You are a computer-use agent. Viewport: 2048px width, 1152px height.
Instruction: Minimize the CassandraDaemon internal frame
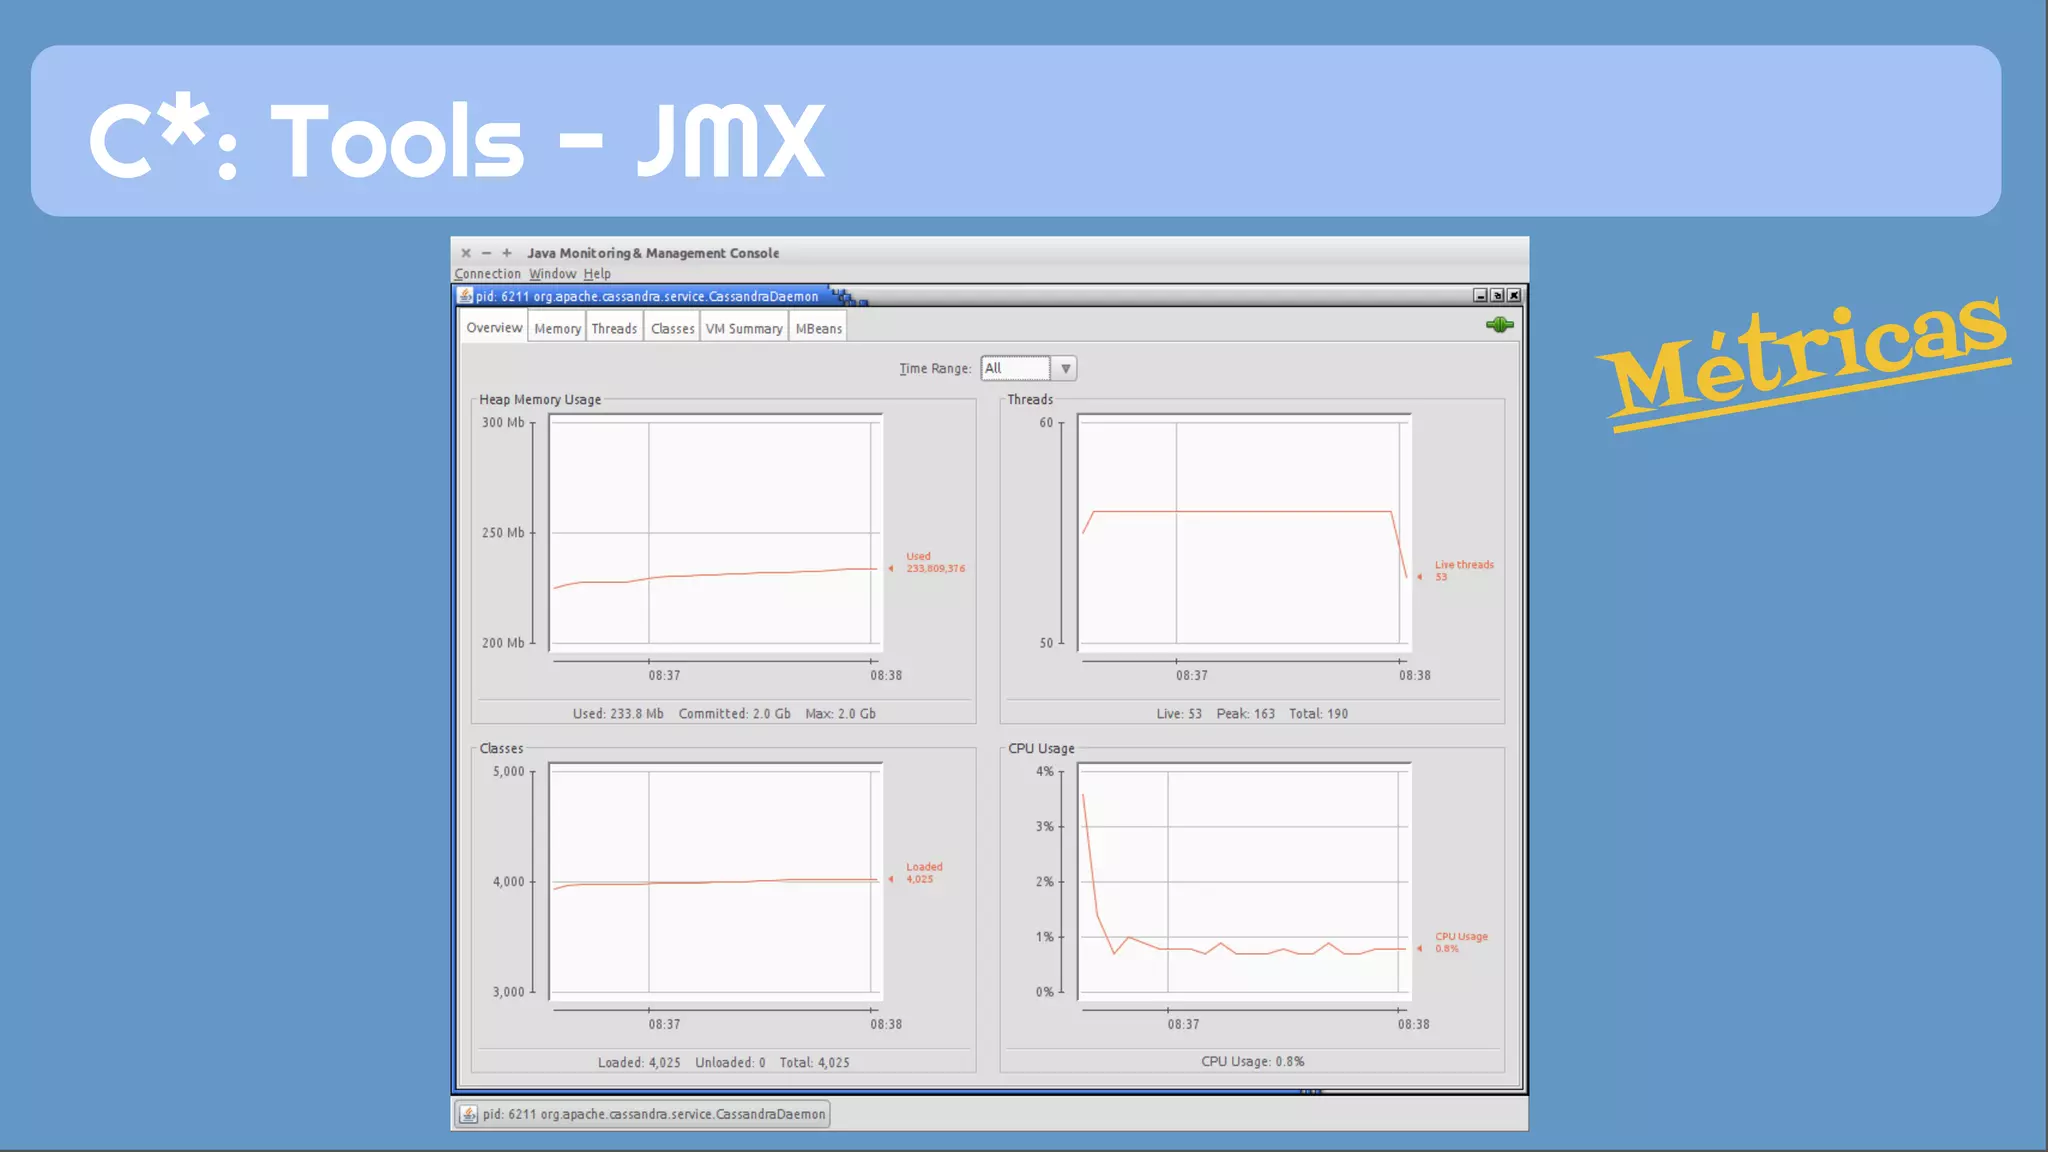coord(1480,295)
